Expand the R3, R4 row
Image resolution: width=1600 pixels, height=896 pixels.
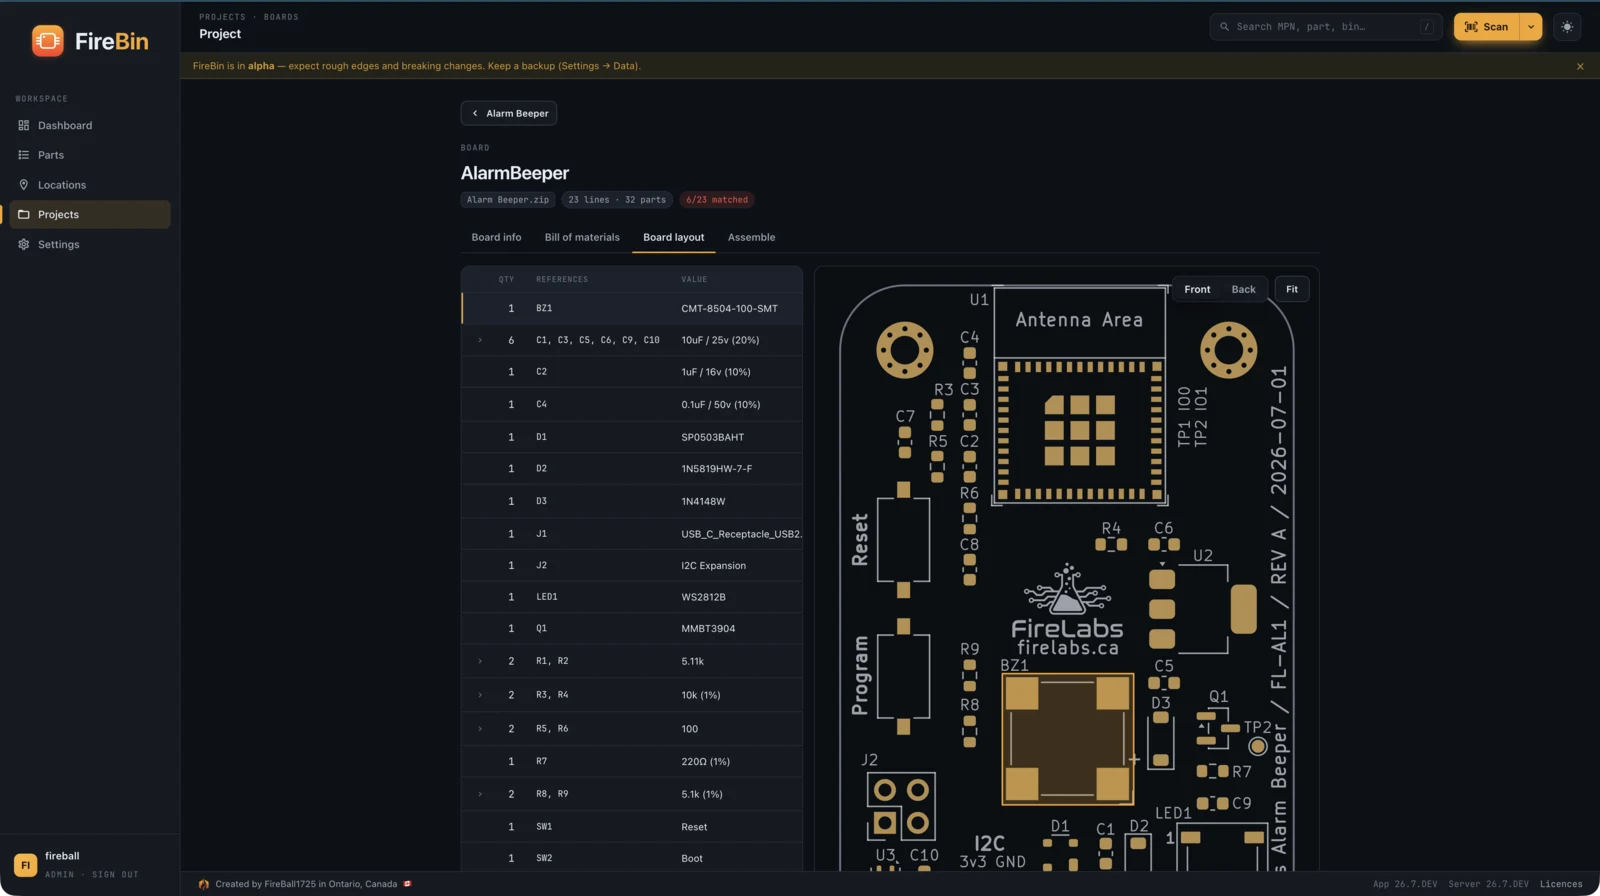coord(480,695)
